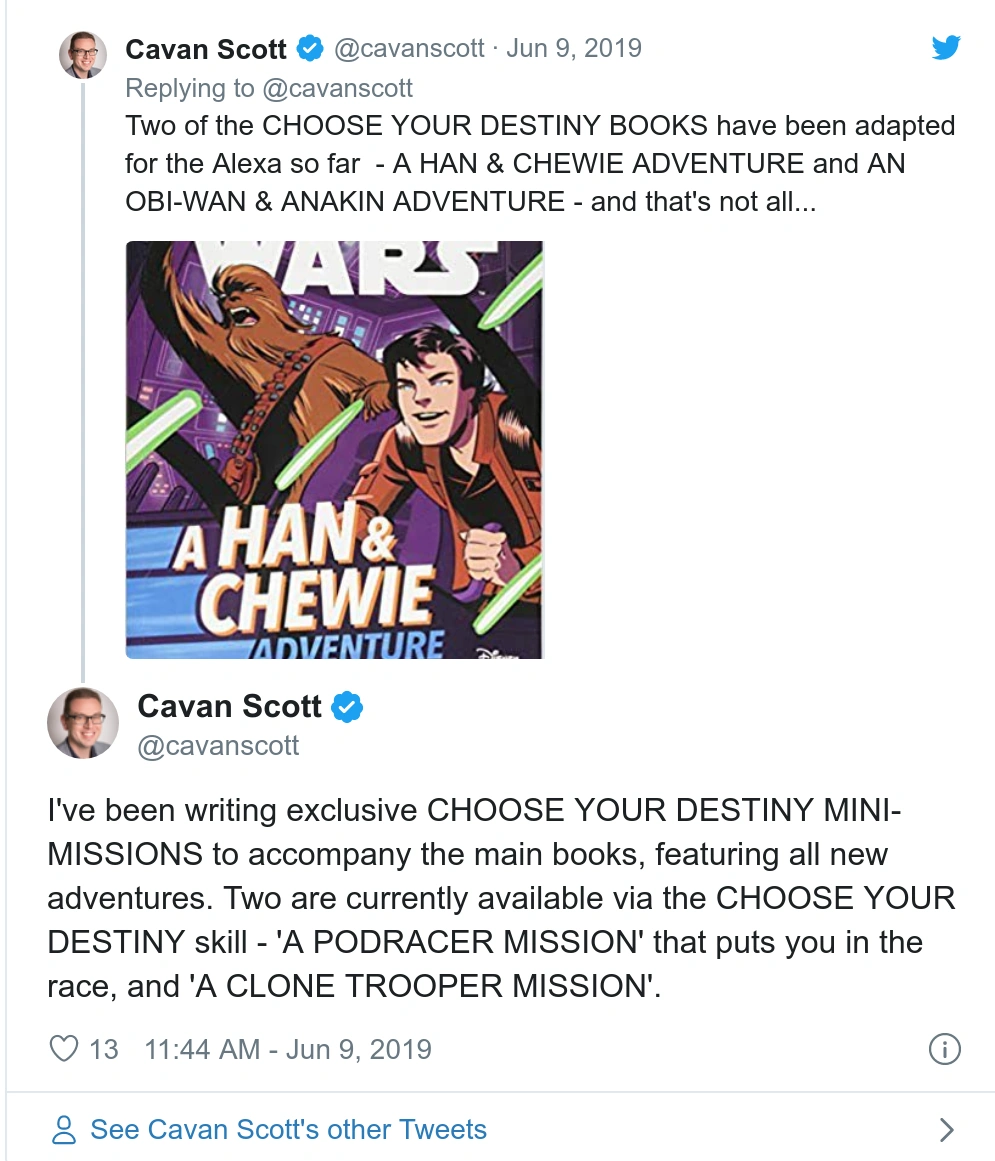Click the Jun 9, 2019 date in the header
The image size is (995, 1161).
point(574,48)
